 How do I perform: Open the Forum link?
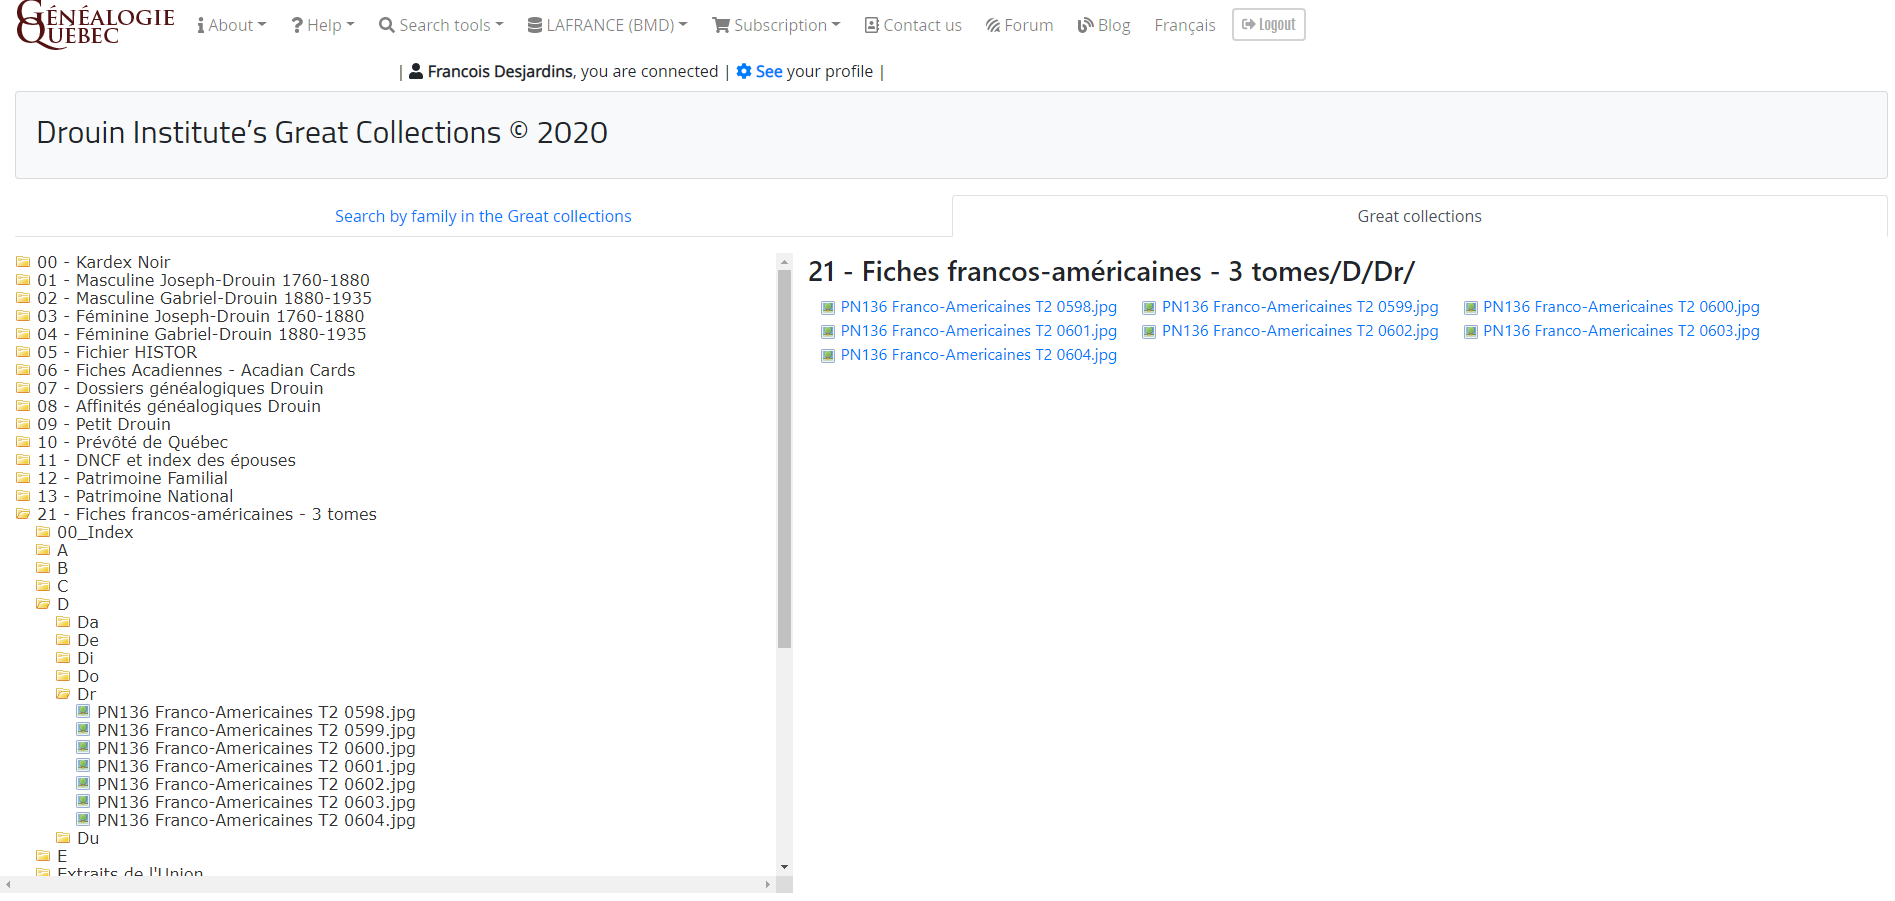click(1019, 25)
